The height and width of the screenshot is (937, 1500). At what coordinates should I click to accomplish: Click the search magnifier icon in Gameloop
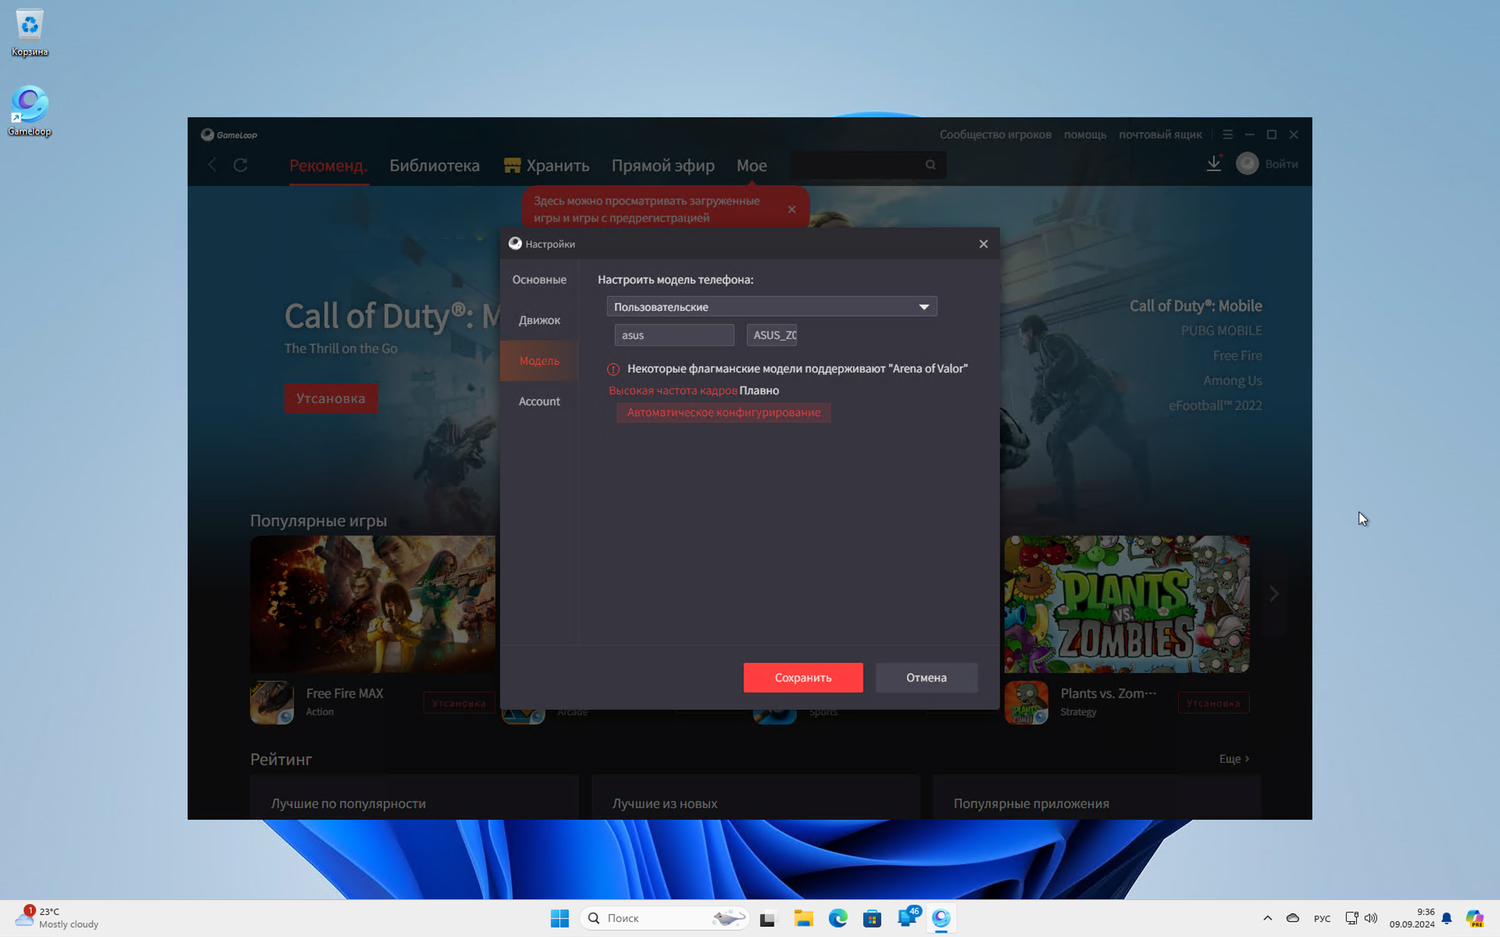(x=931, y=165)
